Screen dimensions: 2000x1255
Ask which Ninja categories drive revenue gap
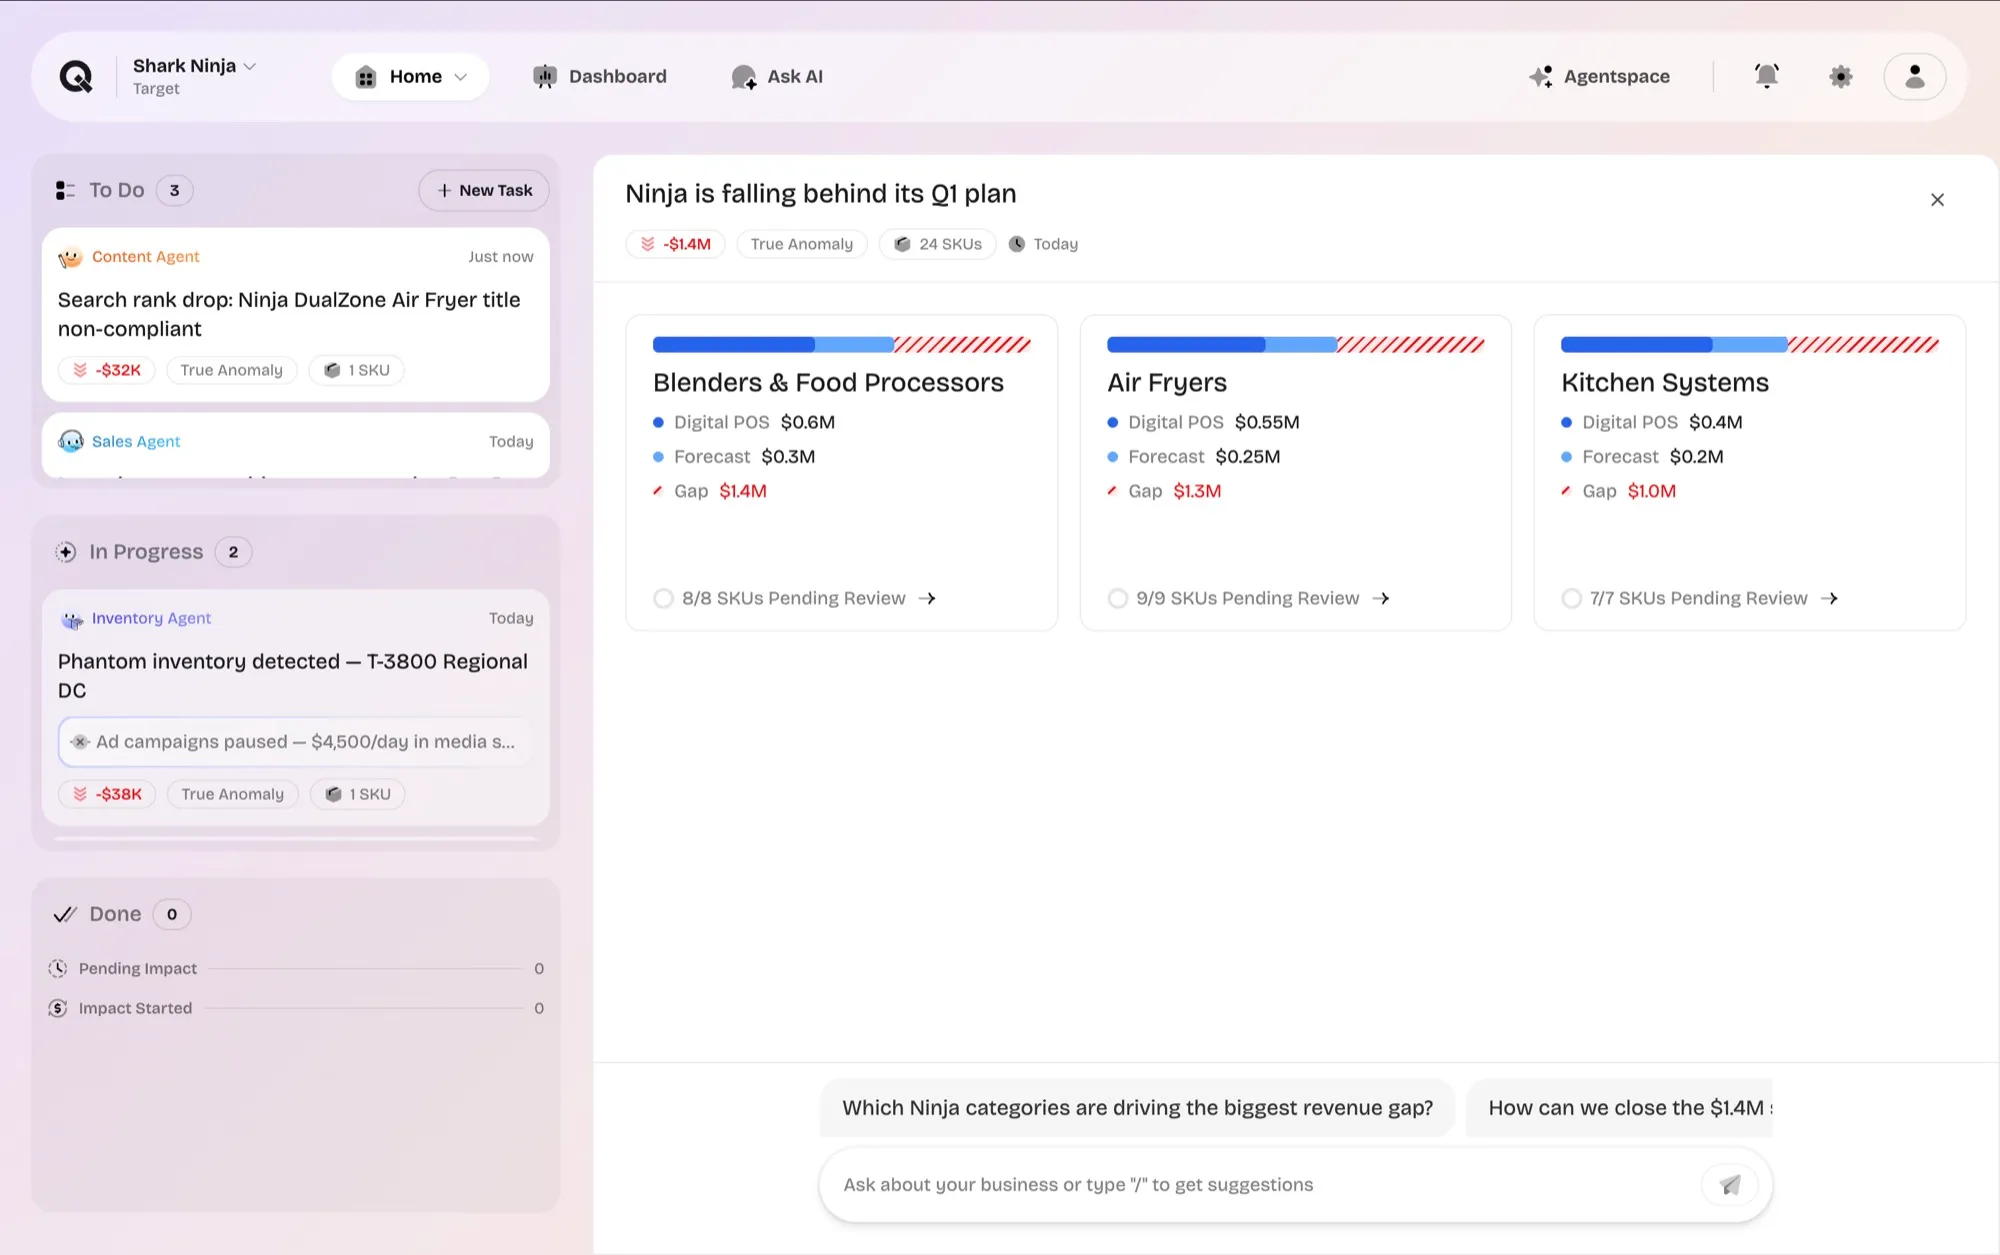coord(1137,1108)
